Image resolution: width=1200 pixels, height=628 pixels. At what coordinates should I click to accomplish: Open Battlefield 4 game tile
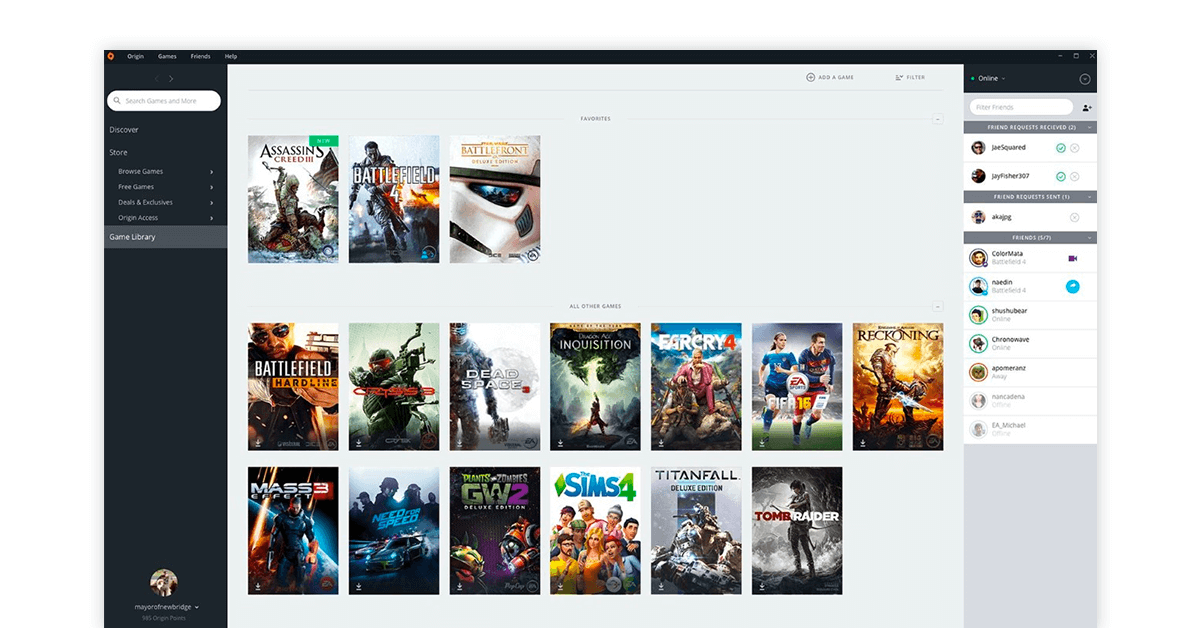(394, 199)
